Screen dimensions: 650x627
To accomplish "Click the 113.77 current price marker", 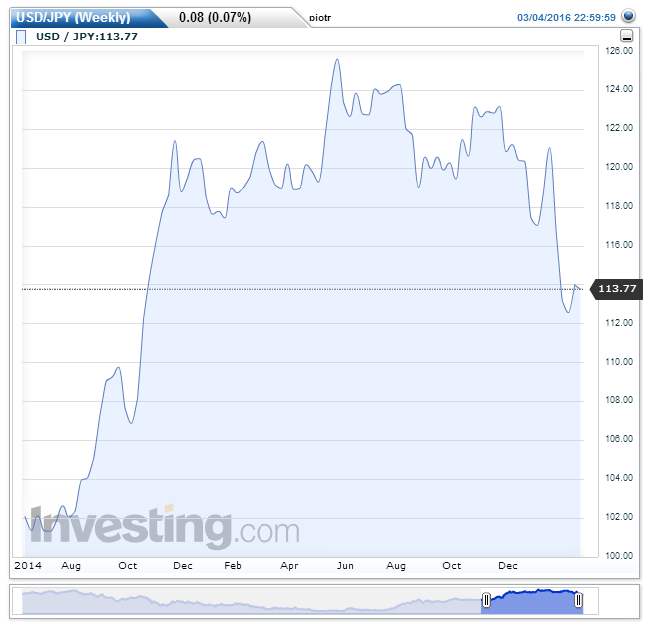I will point(616,289).
